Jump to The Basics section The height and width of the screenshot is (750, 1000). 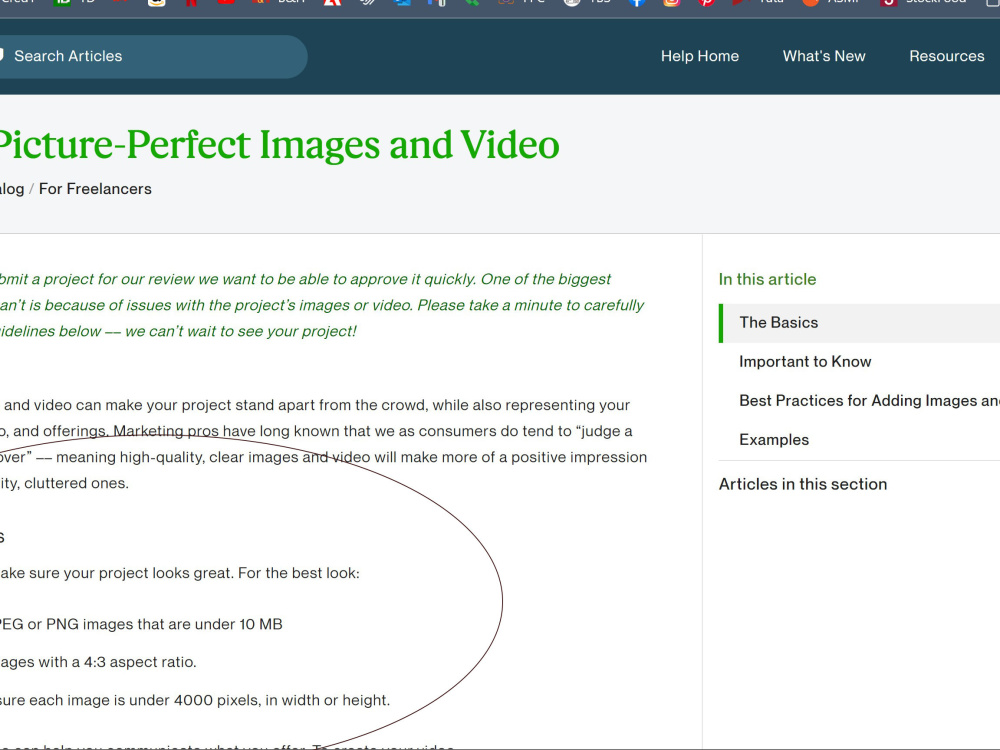coord(859,323)
